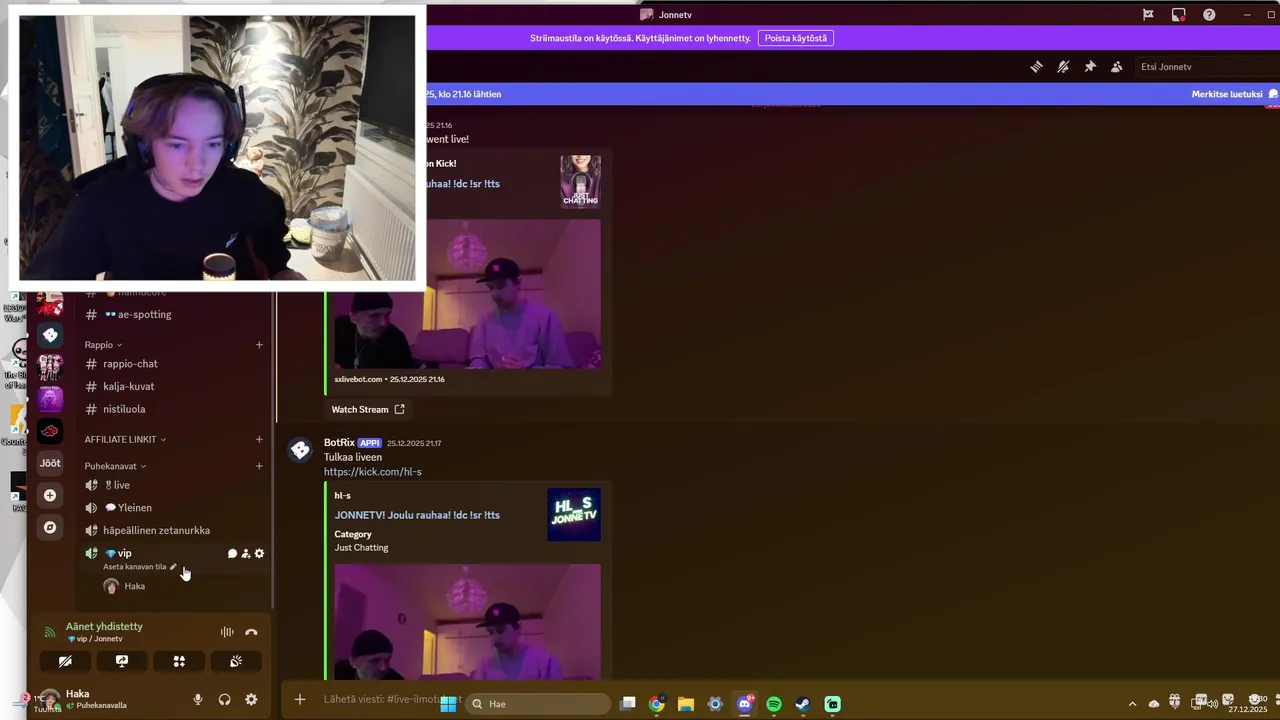Open the Watch Stream button
1280x720 pixels.
tap(368, 409)
